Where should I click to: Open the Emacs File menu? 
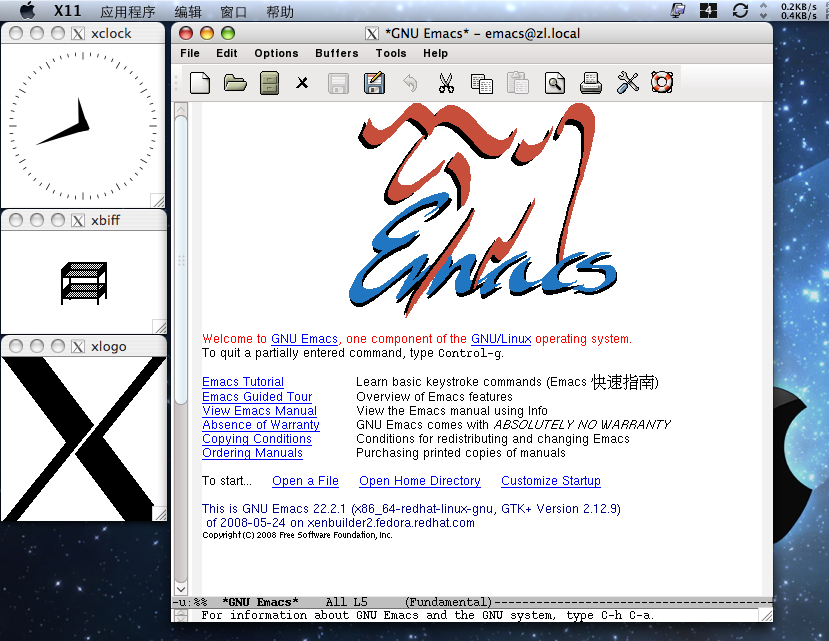pos(190,53)
